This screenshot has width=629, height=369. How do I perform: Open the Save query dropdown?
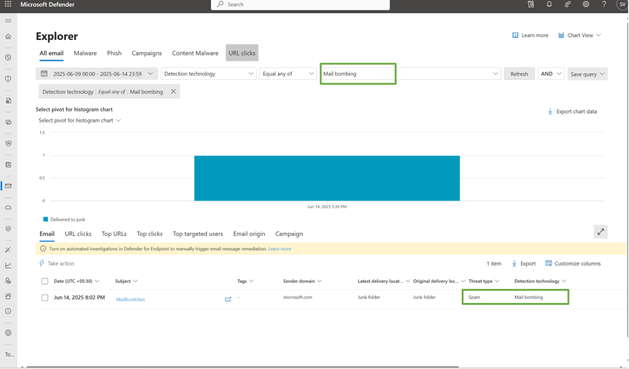coord(587,74)
